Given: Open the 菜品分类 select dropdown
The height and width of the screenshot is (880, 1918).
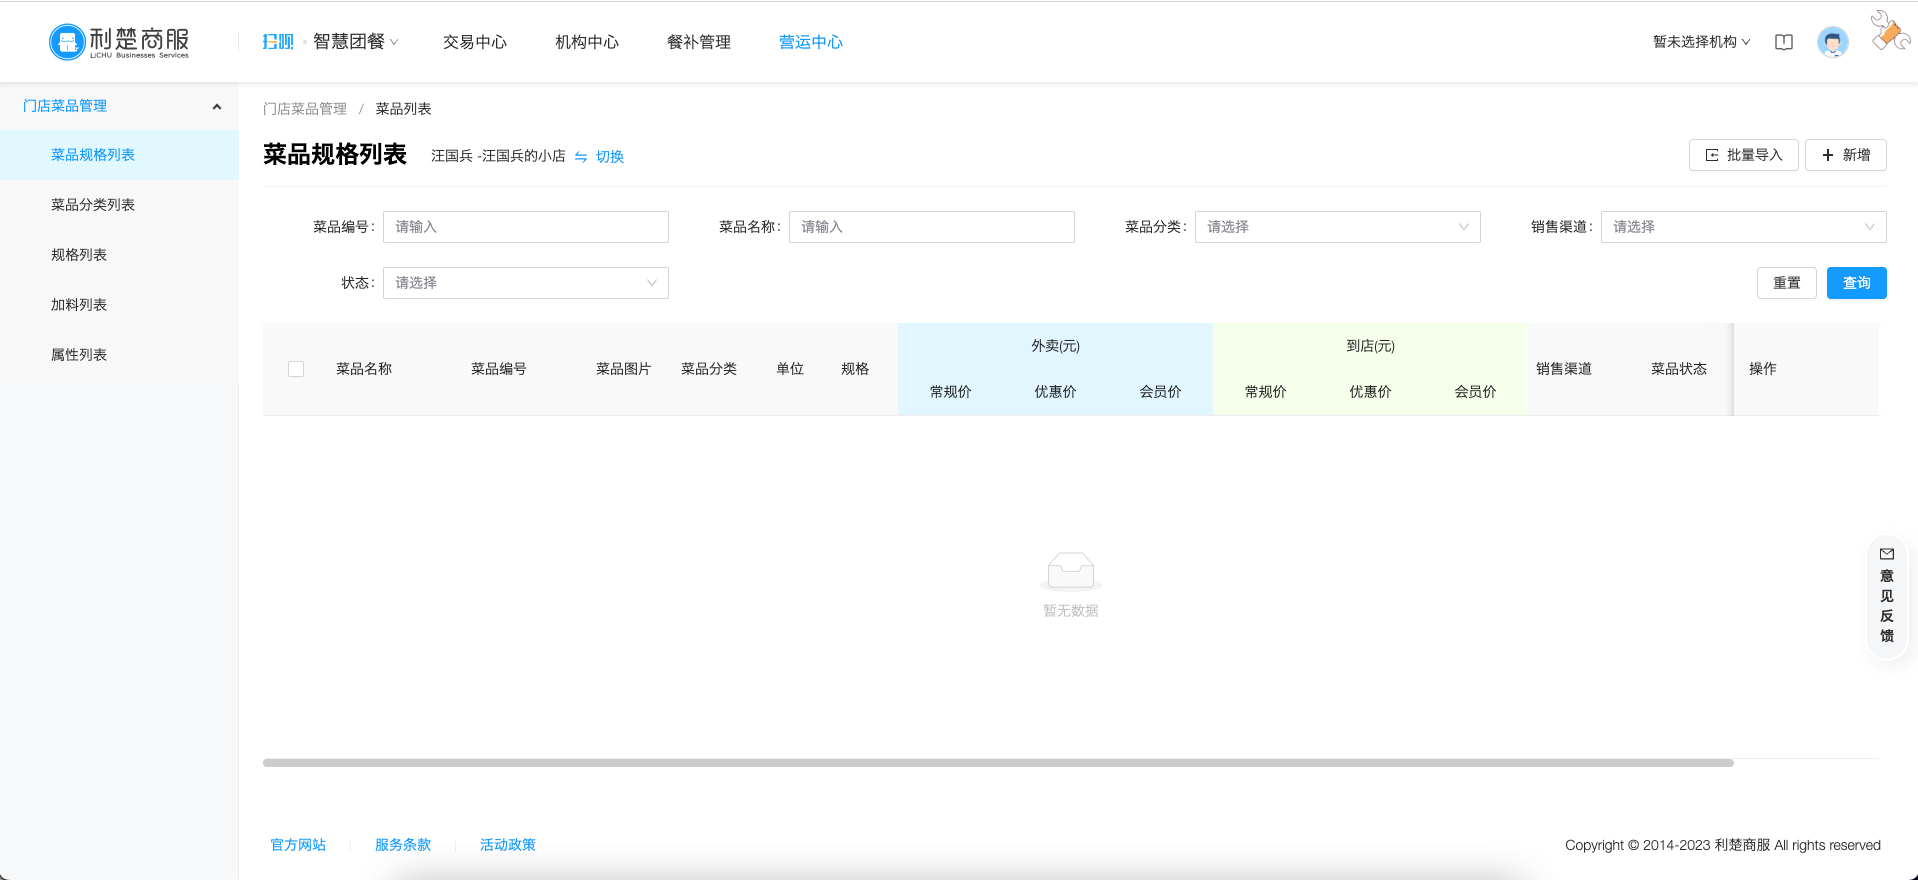Looking at the screenshot, I should (x=1337, y=227).
